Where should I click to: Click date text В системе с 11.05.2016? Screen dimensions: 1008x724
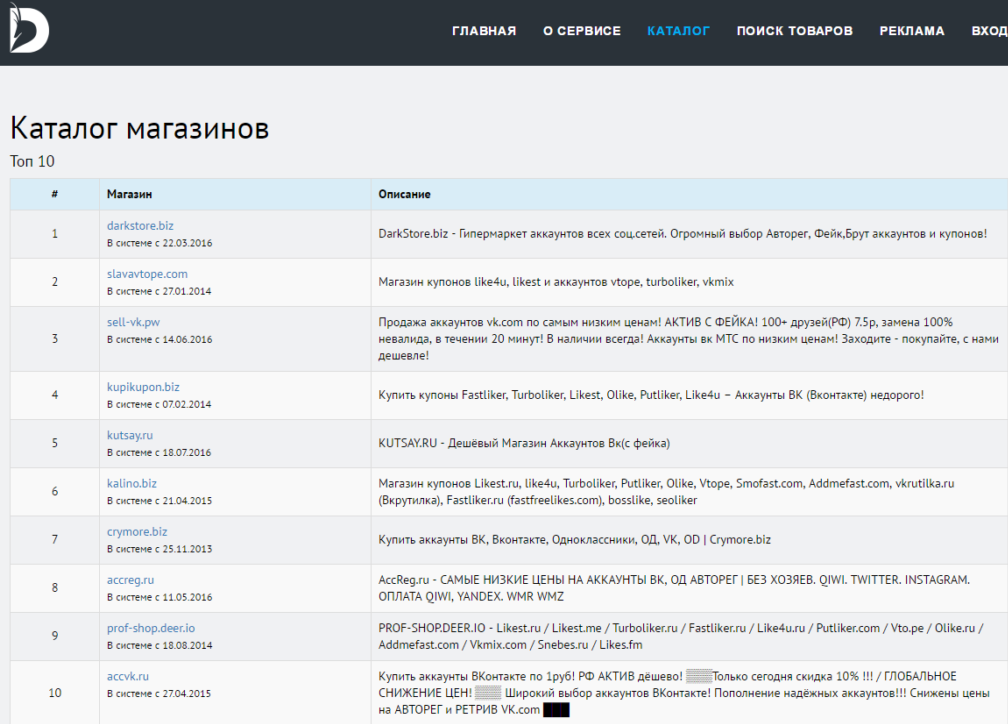click(159, 597)
